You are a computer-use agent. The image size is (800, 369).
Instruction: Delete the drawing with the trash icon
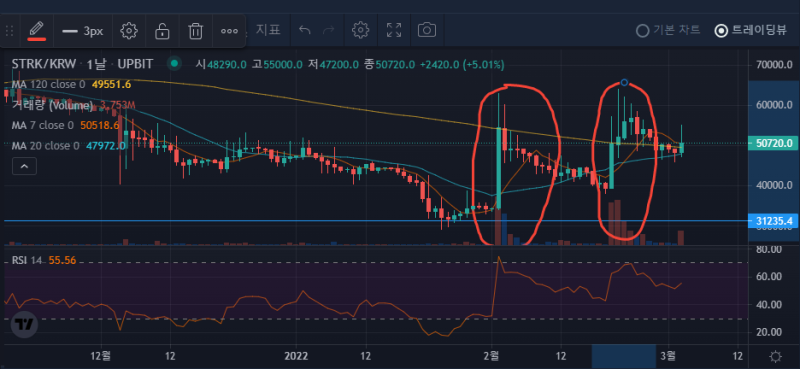point(195,31)
